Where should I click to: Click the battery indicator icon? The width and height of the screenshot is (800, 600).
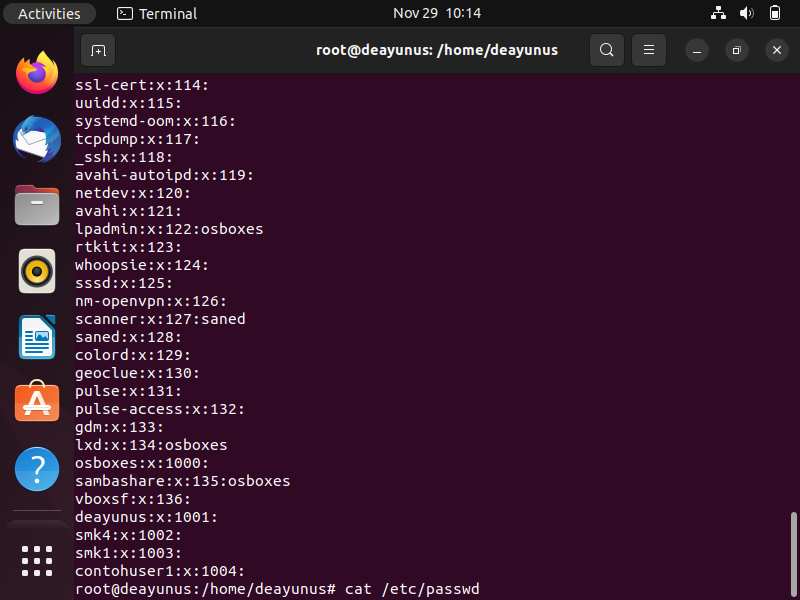(774, 13)
